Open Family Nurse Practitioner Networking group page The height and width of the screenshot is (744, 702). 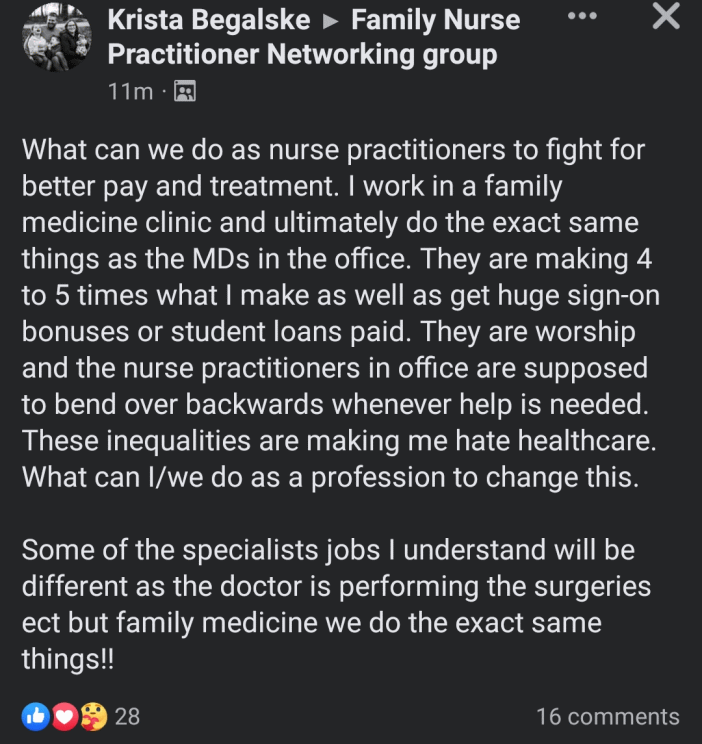click(314, 37)
